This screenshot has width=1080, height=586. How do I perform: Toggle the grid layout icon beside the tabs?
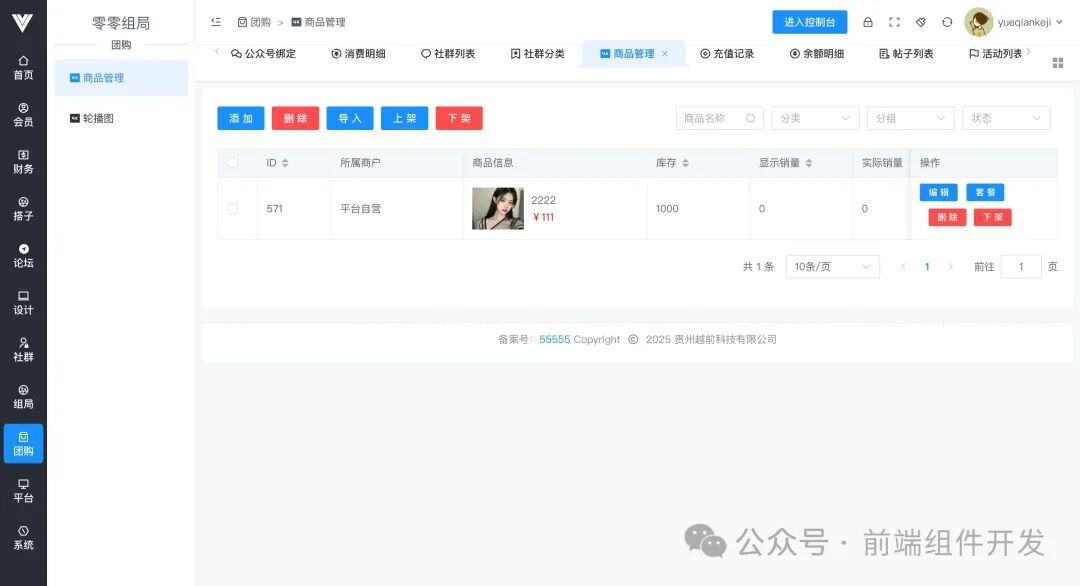pyautogui.click(x=1057, y=62)
